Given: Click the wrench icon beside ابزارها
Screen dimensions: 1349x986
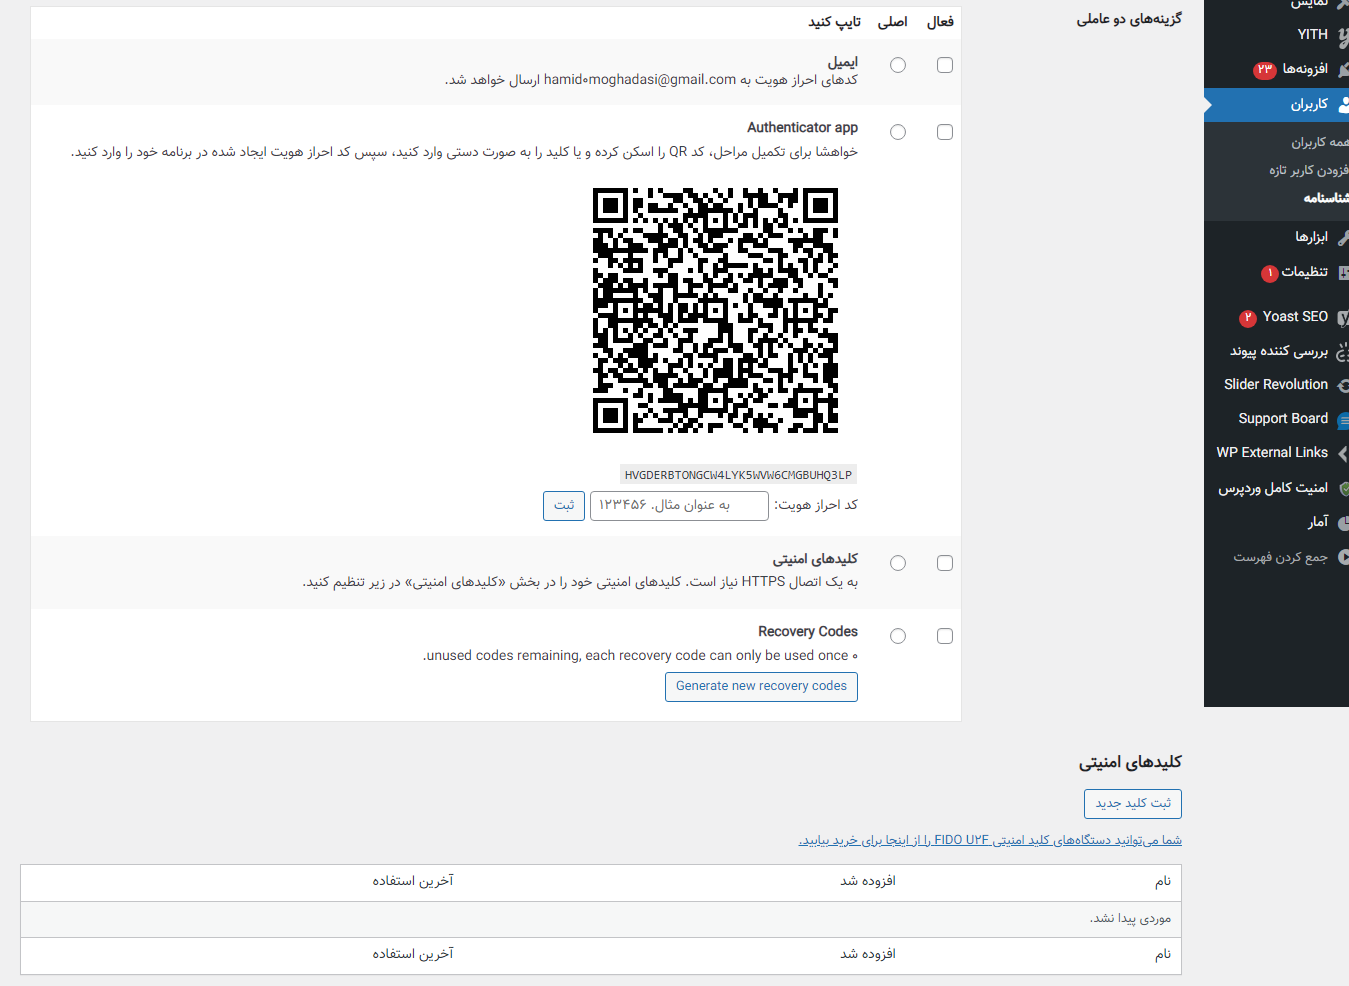Looking at the screenshot, I should [1343, 237].
